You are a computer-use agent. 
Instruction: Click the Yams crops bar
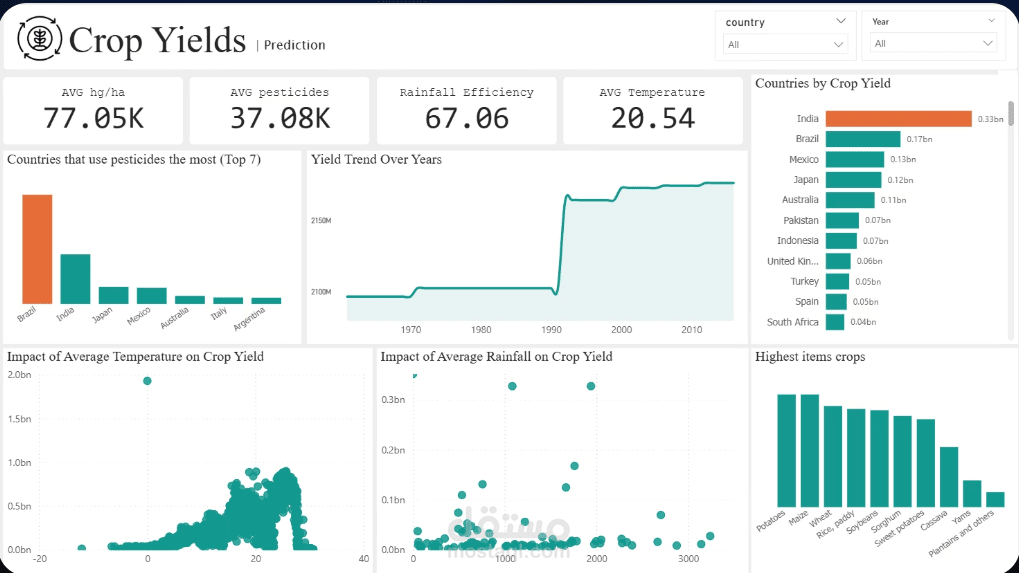click(x=972, y=494)
